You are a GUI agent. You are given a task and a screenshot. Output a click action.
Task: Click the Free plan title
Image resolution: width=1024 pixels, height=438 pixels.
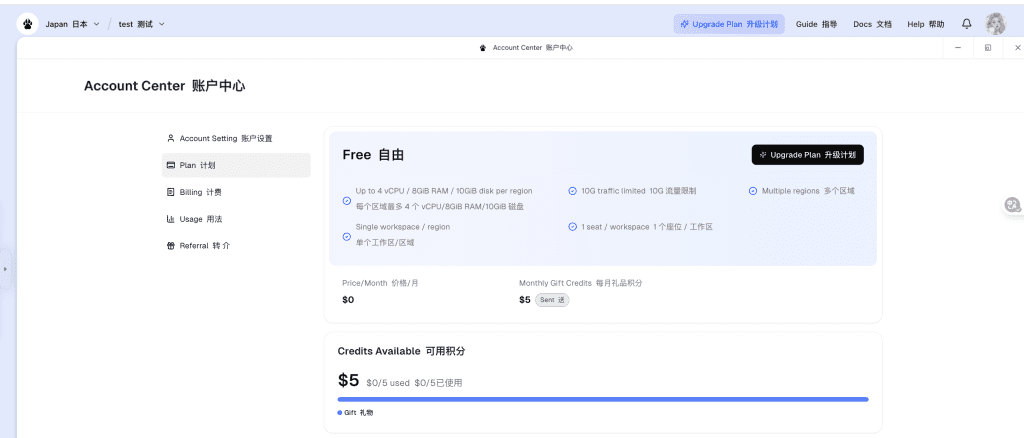(x=373, y=155)
